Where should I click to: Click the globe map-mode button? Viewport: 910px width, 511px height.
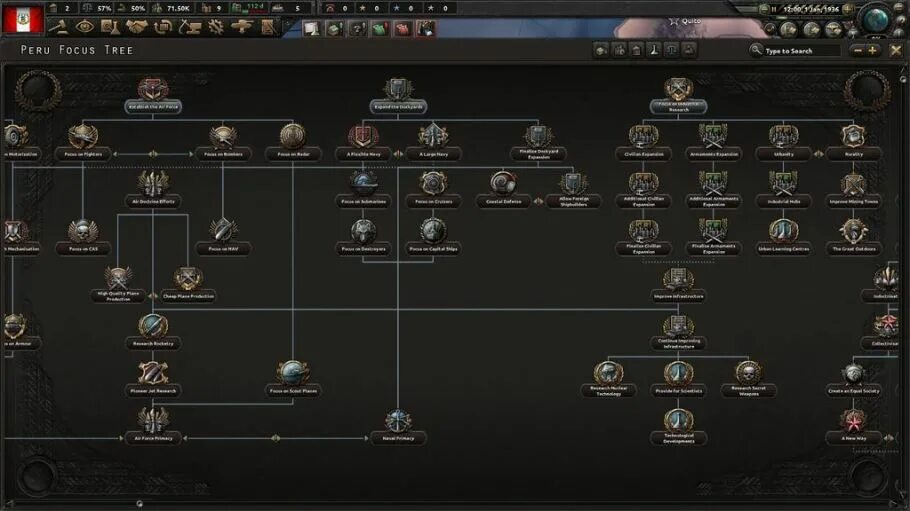tap(876, 20)
